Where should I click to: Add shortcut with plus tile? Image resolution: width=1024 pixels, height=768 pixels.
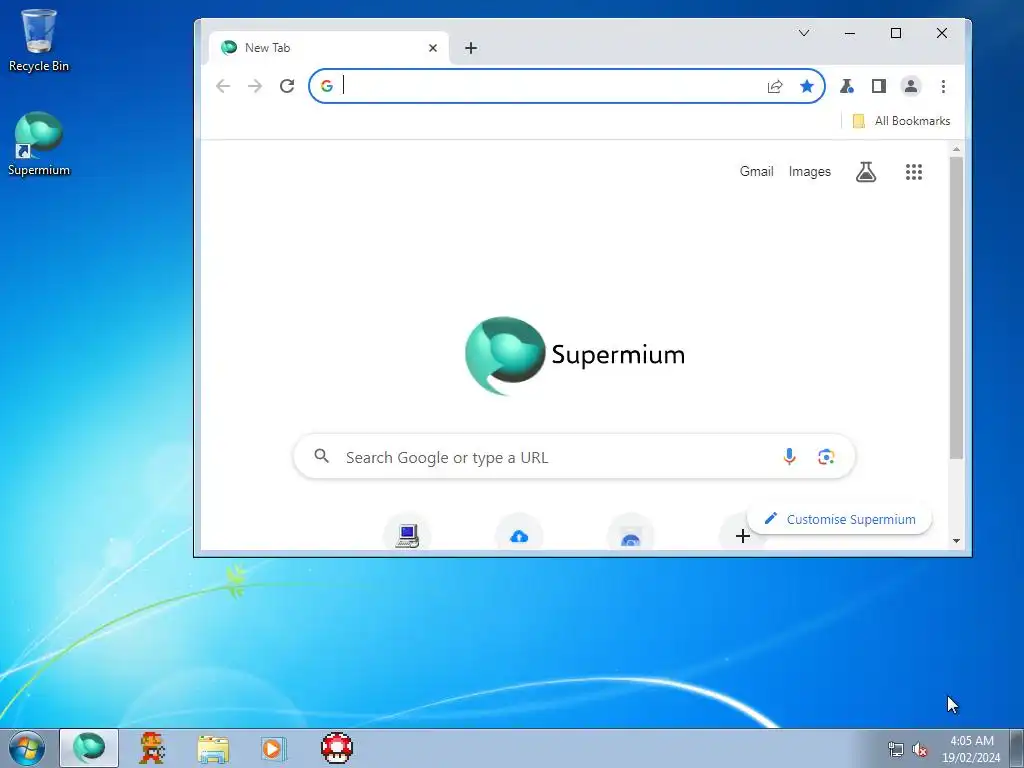(x=742, y=536)
